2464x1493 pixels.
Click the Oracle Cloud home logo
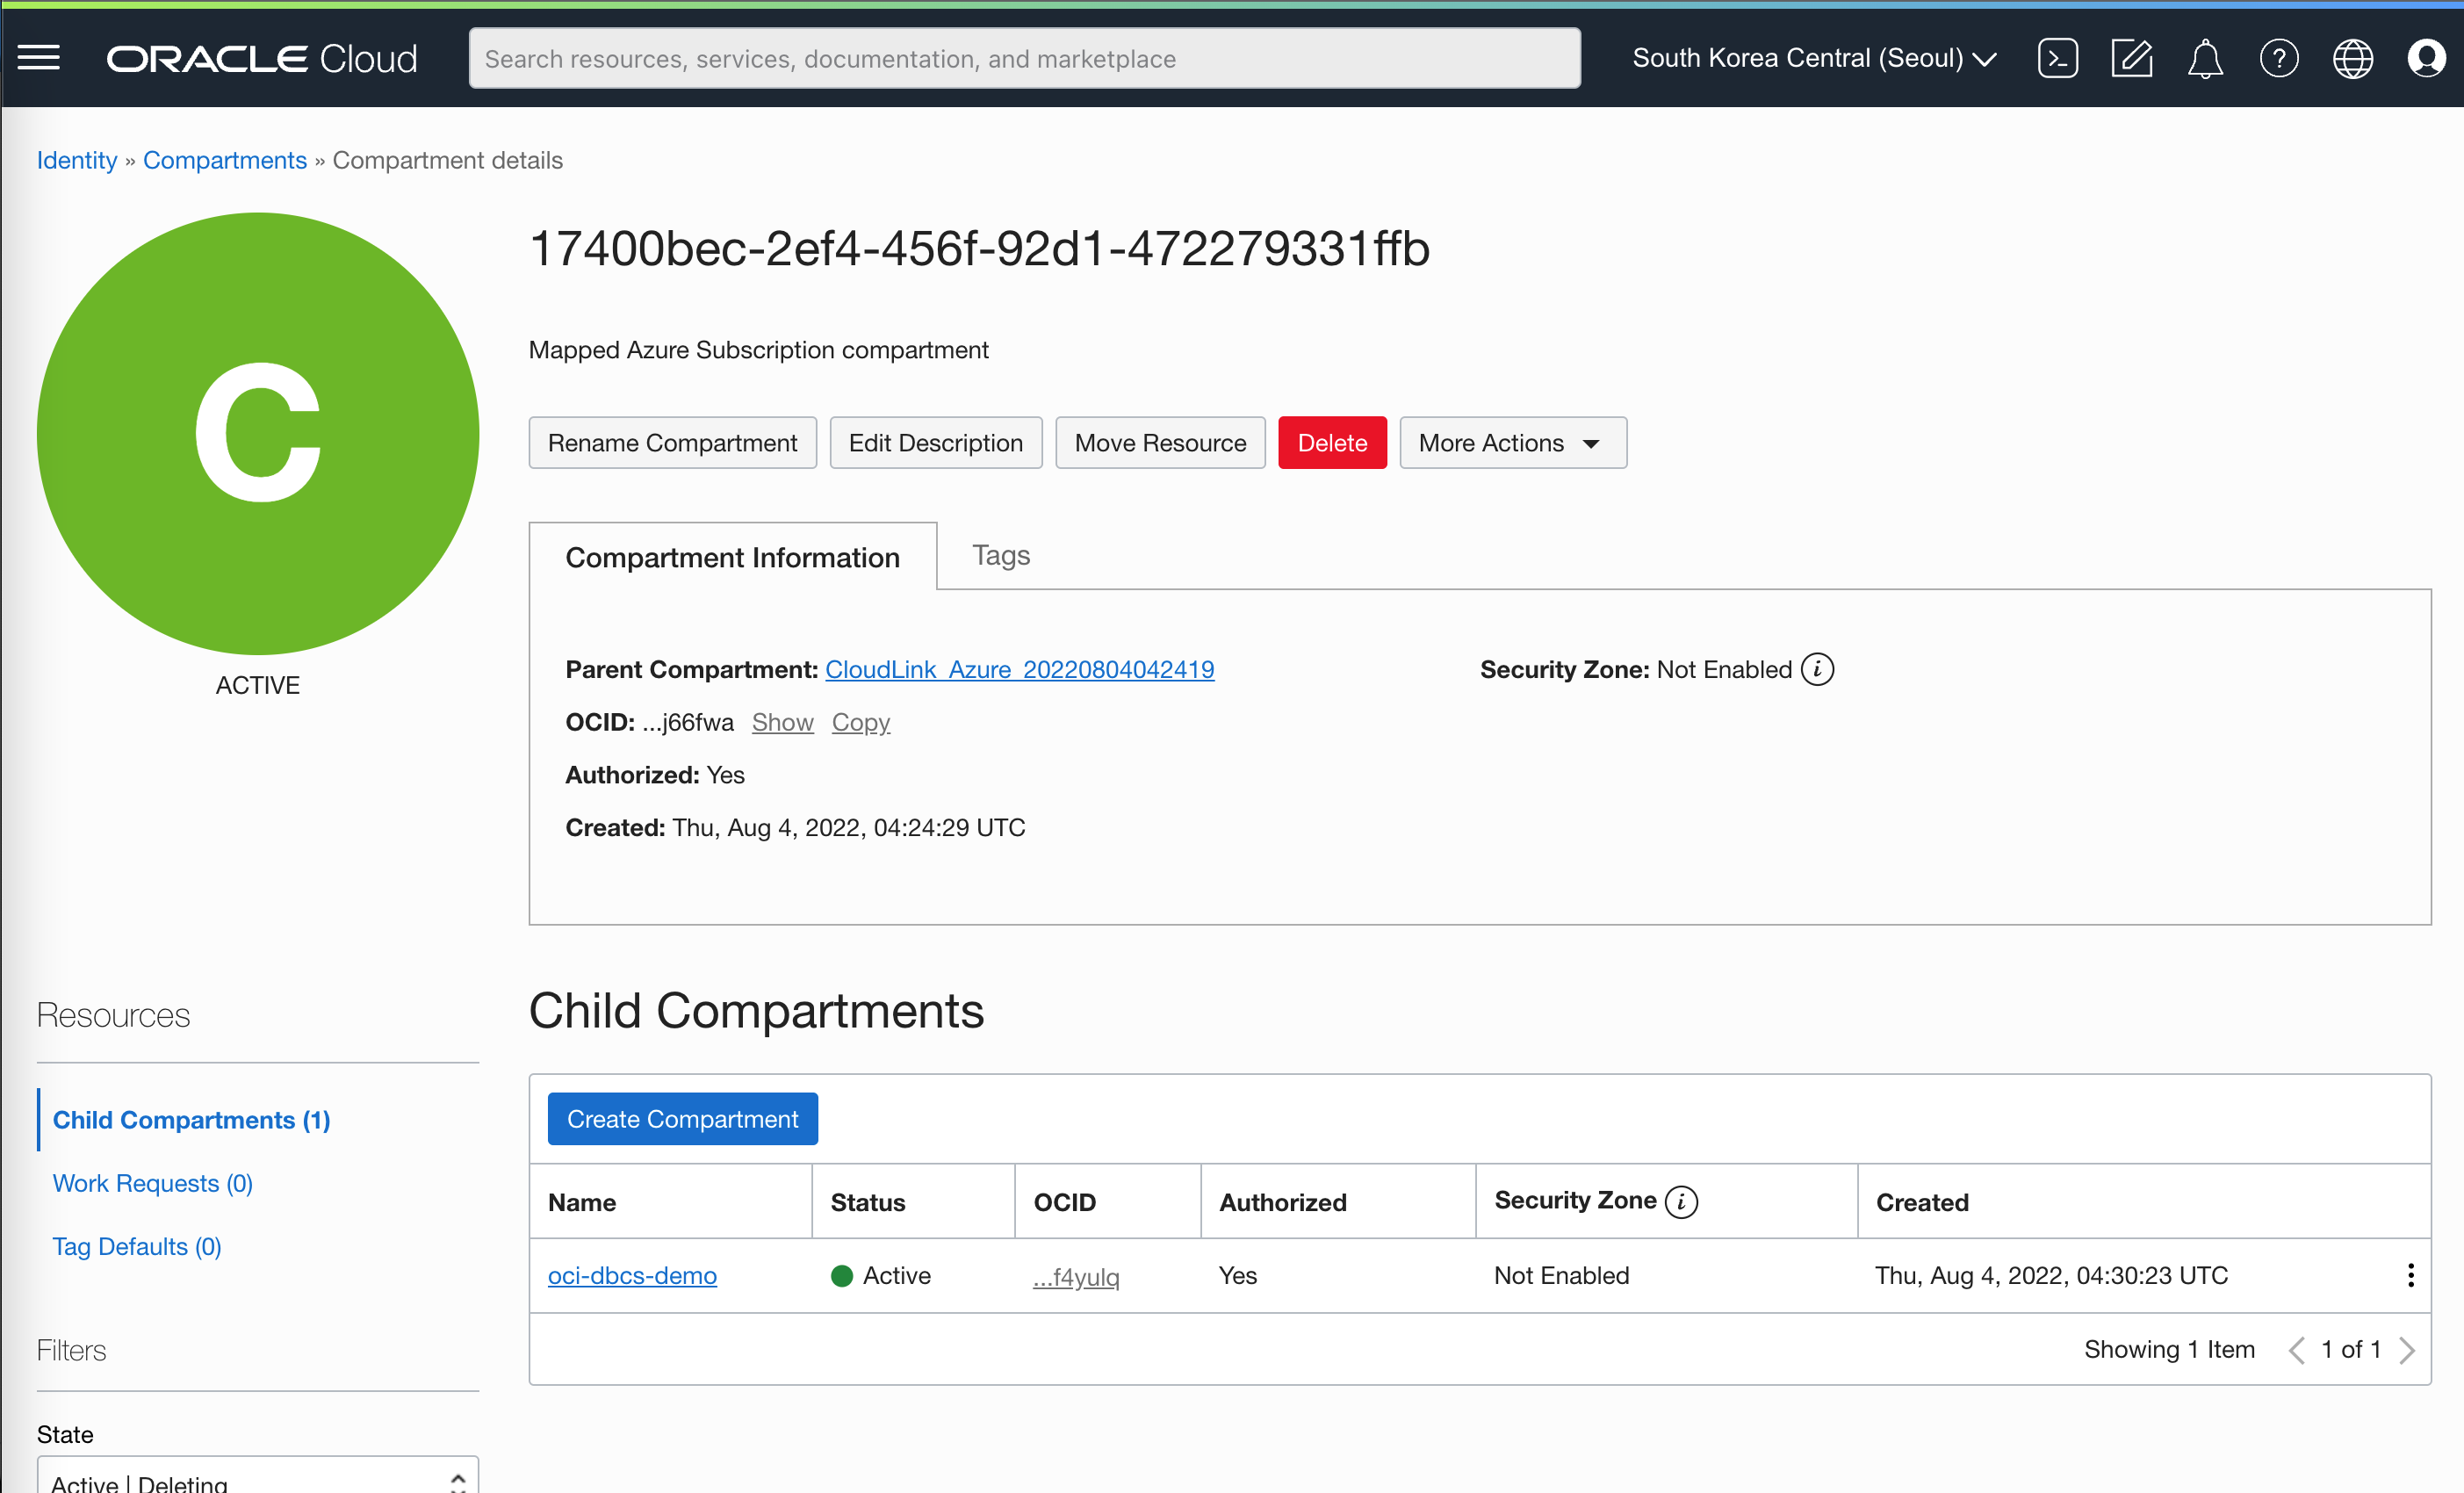263,58
